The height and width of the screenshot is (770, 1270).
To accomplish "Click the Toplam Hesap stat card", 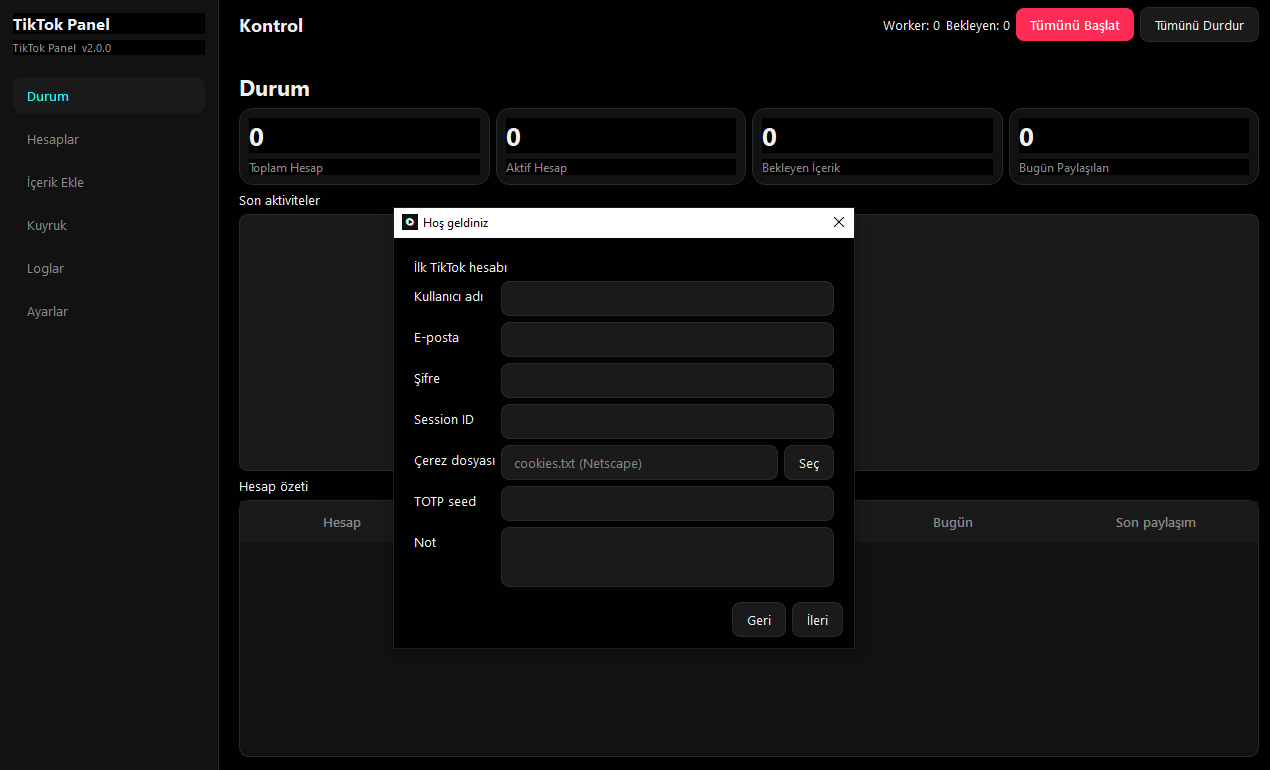I will [364, 146].
